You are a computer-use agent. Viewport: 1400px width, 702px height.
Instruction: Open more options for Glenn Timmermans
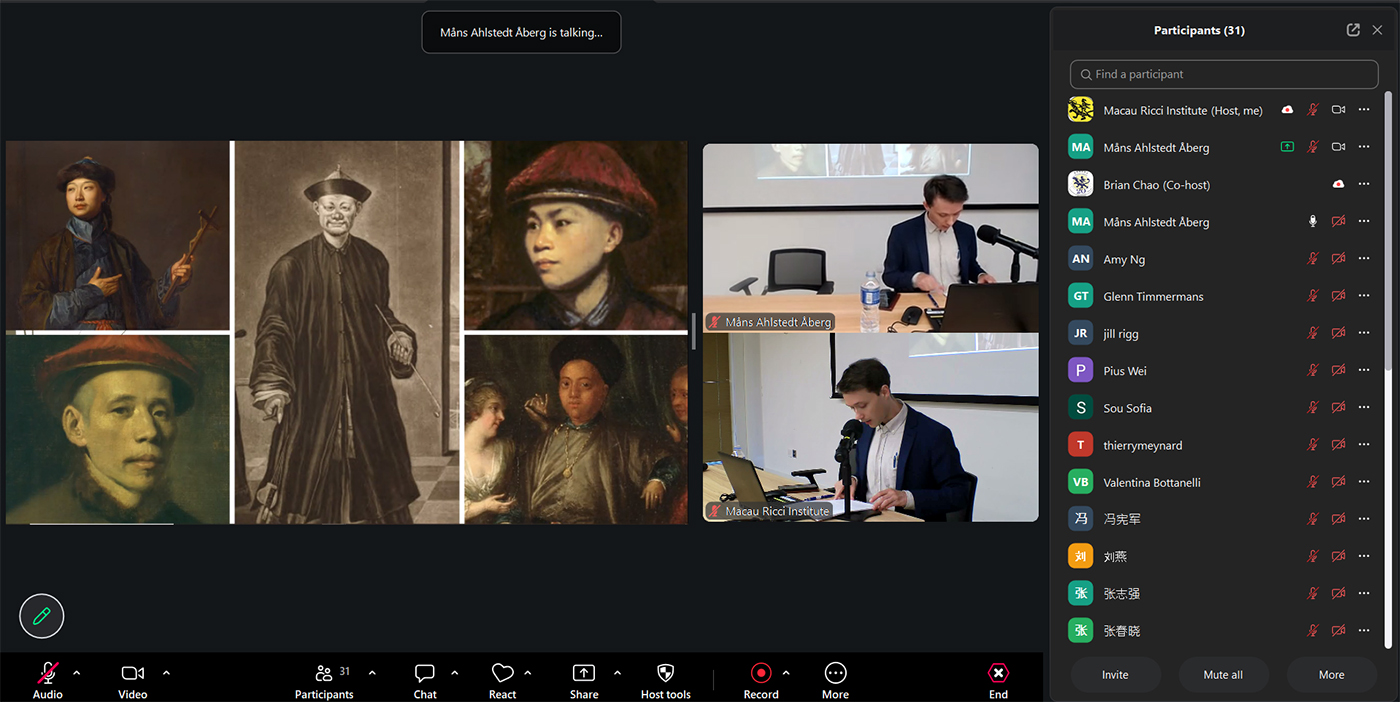point(1364,296)
